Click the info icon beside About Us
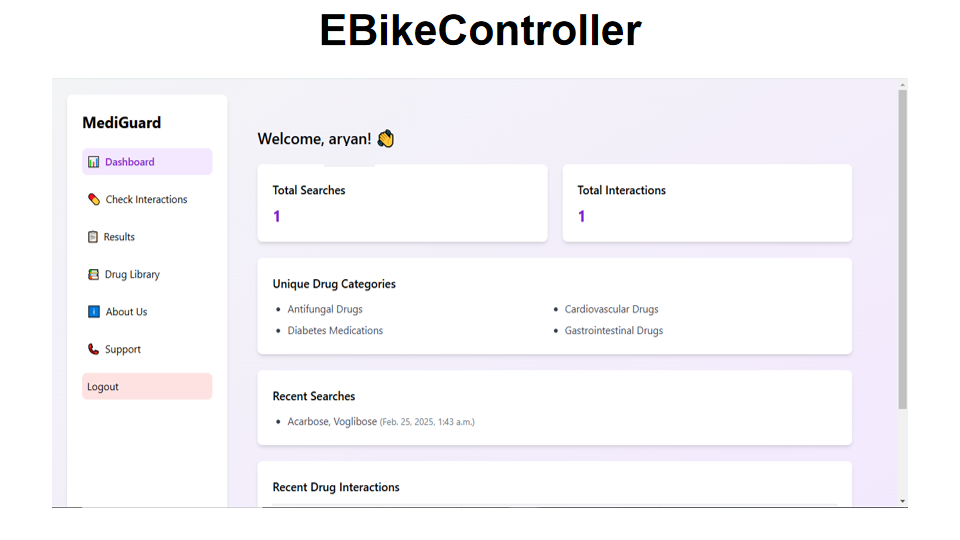Screen dimensions: 960x540 coord(94,312)
